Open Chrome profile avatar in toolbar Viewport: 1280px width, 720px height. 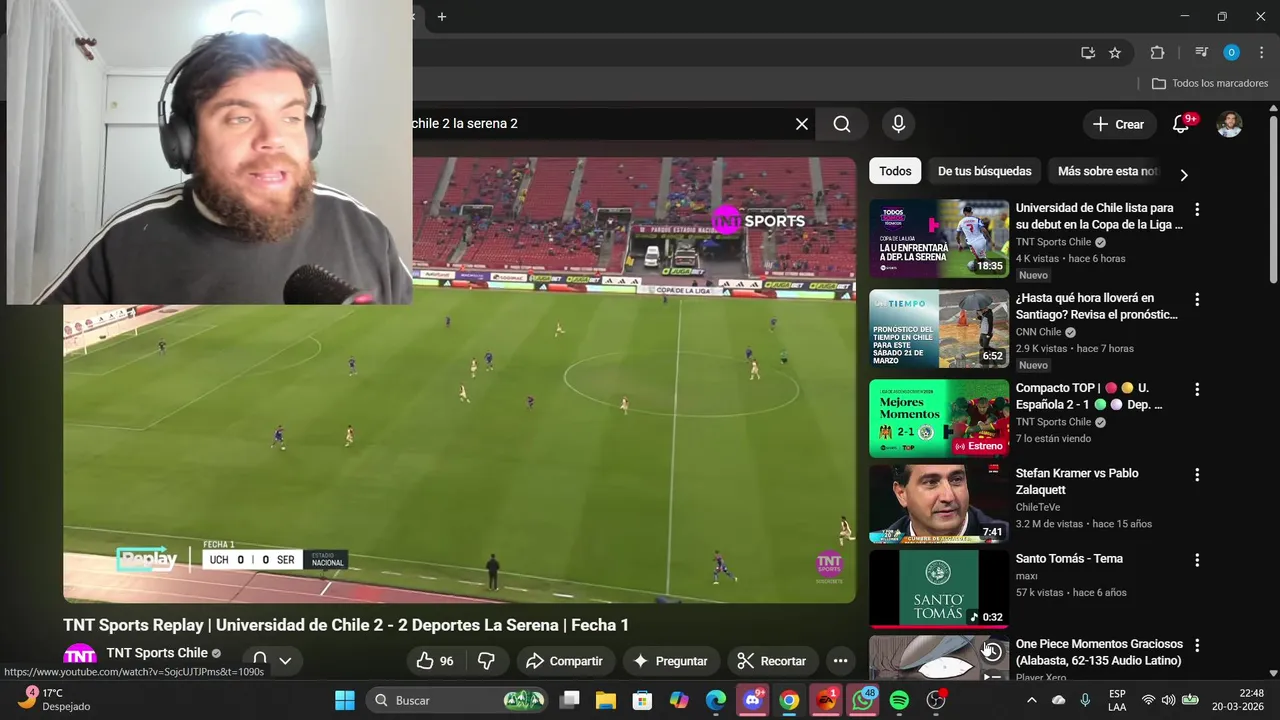pyautogui.click(x=1232, y=53)
